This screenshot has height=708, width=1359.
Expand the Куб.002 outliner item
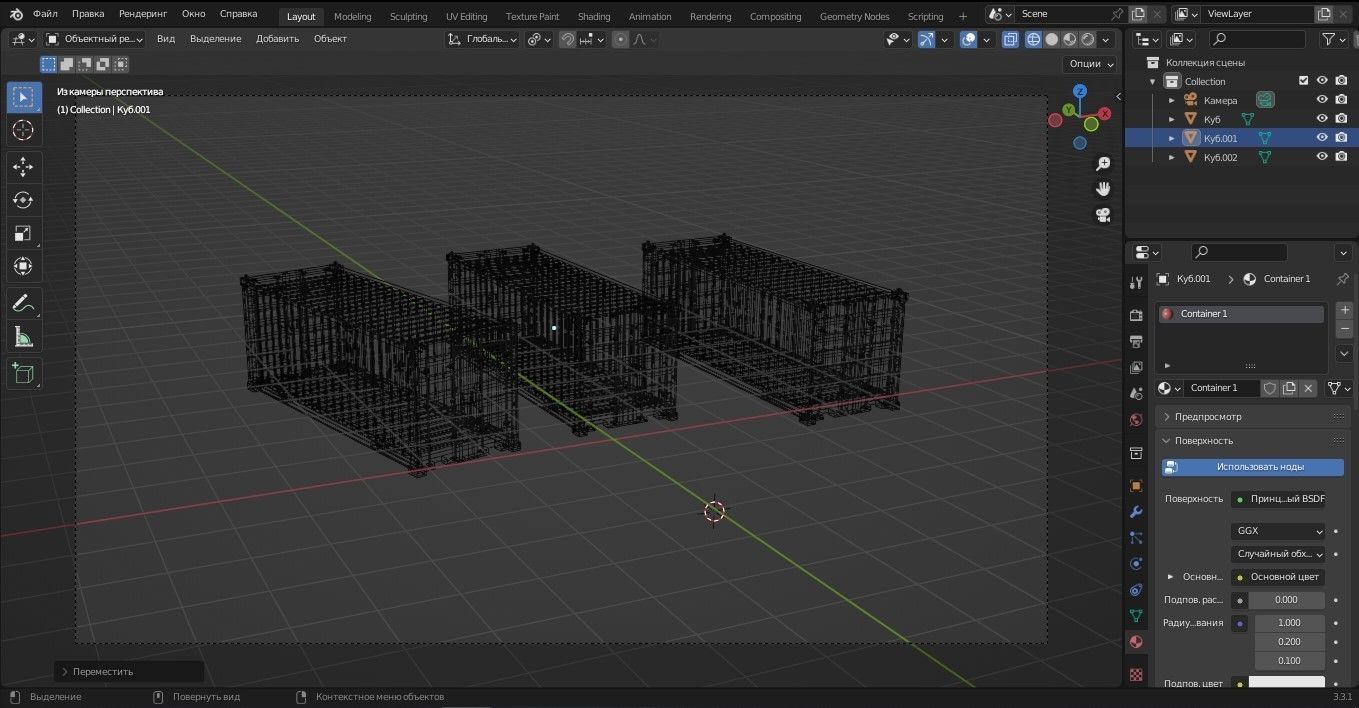(1172, 157)
